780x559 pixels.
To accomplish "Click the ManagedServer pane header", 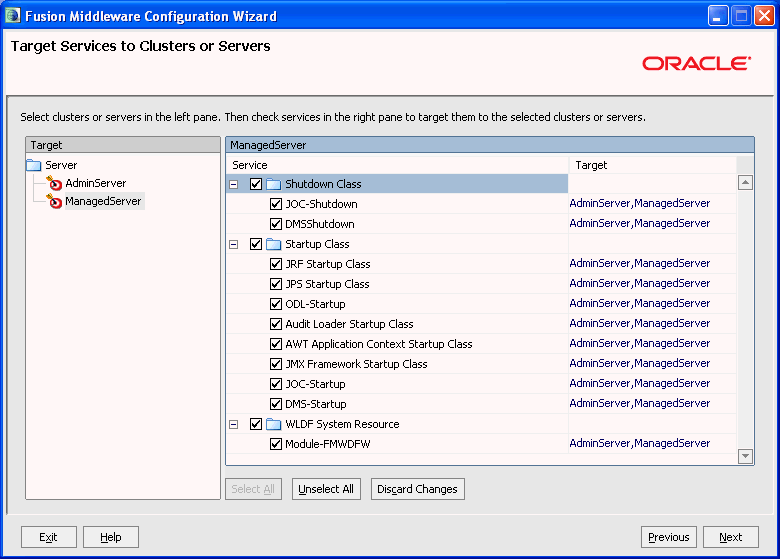I will point(490,145).
